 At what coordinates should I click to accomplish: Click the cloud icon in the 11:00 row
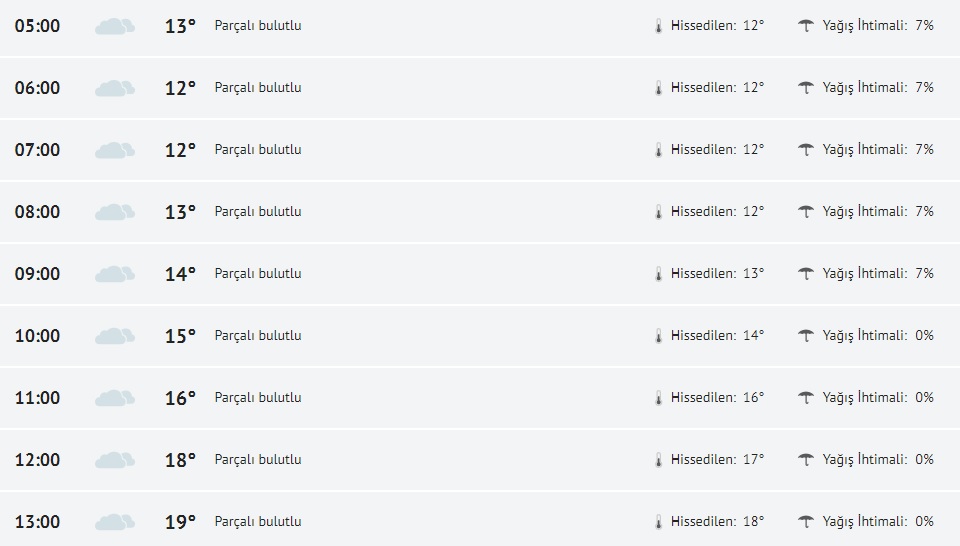(114, 398)
